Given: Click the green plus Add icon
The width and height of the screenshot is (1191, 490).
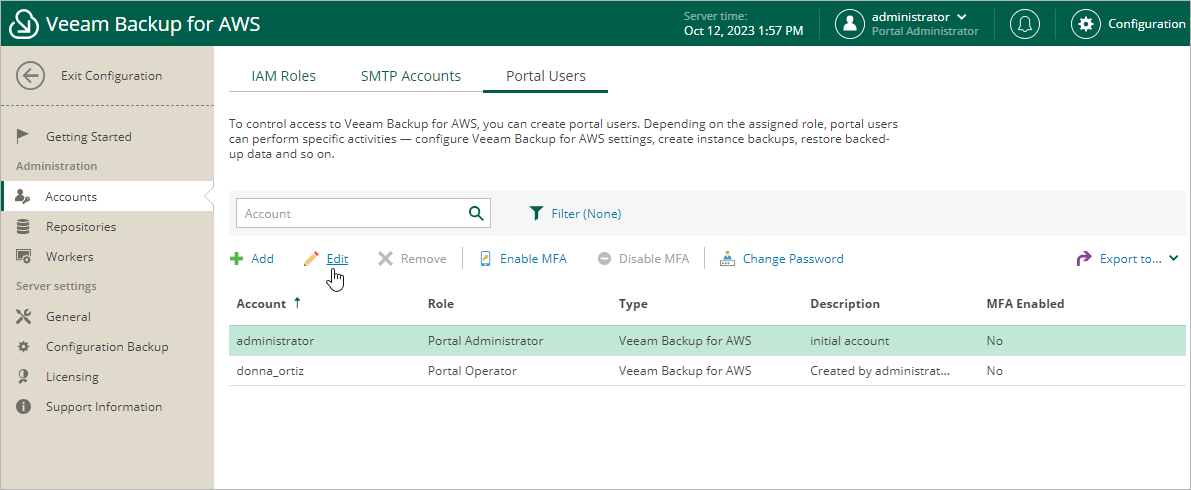Looking at the screenshot, I should pos(237,258).
